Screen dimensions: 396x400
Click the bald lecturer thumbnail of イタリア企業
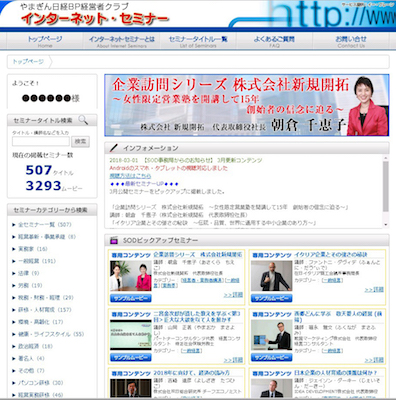tap(272, 276)
